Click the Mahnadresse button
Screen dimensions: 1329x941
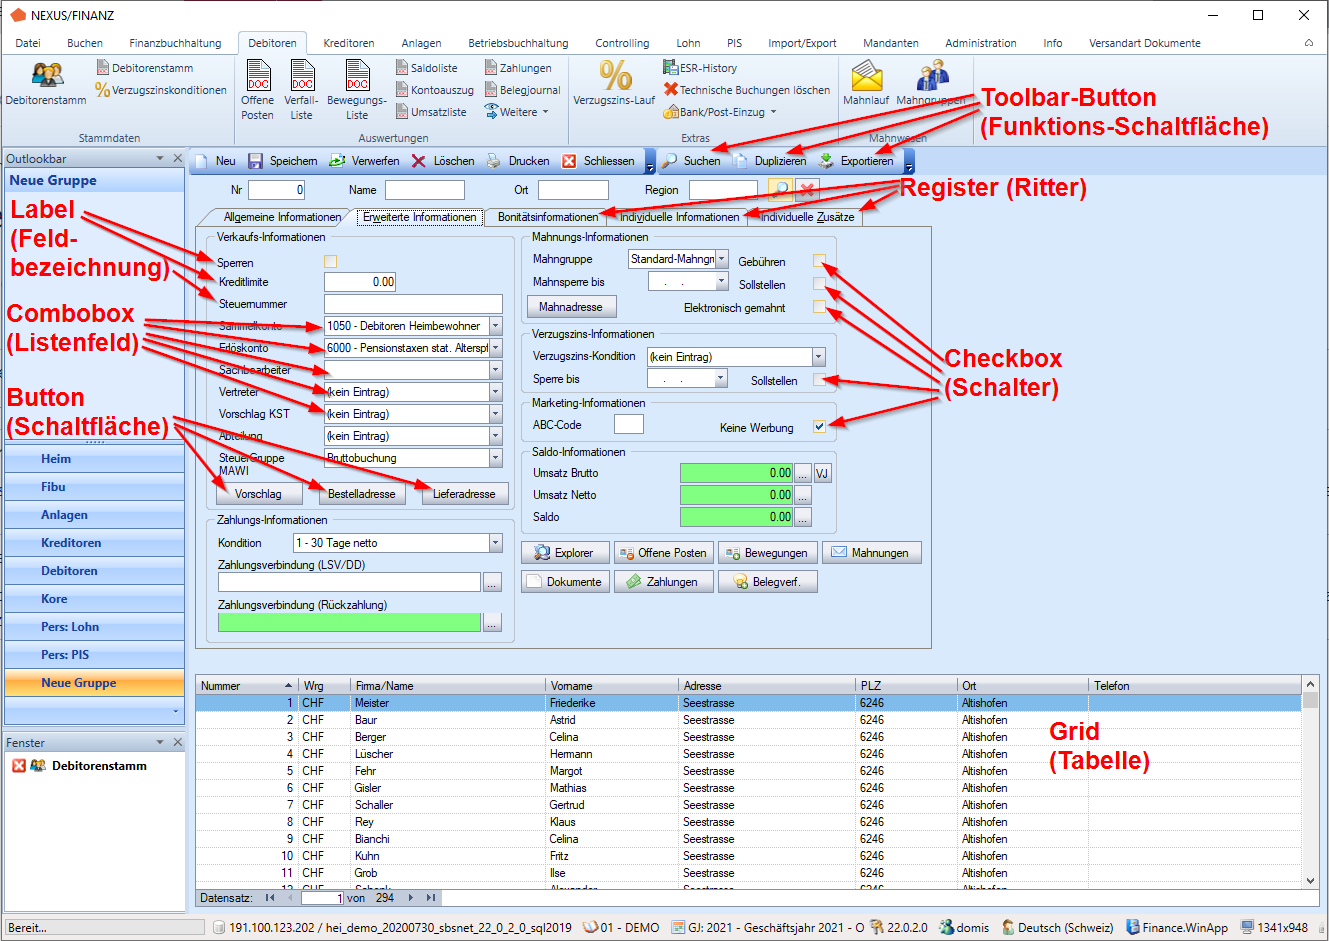click(571, 307)
